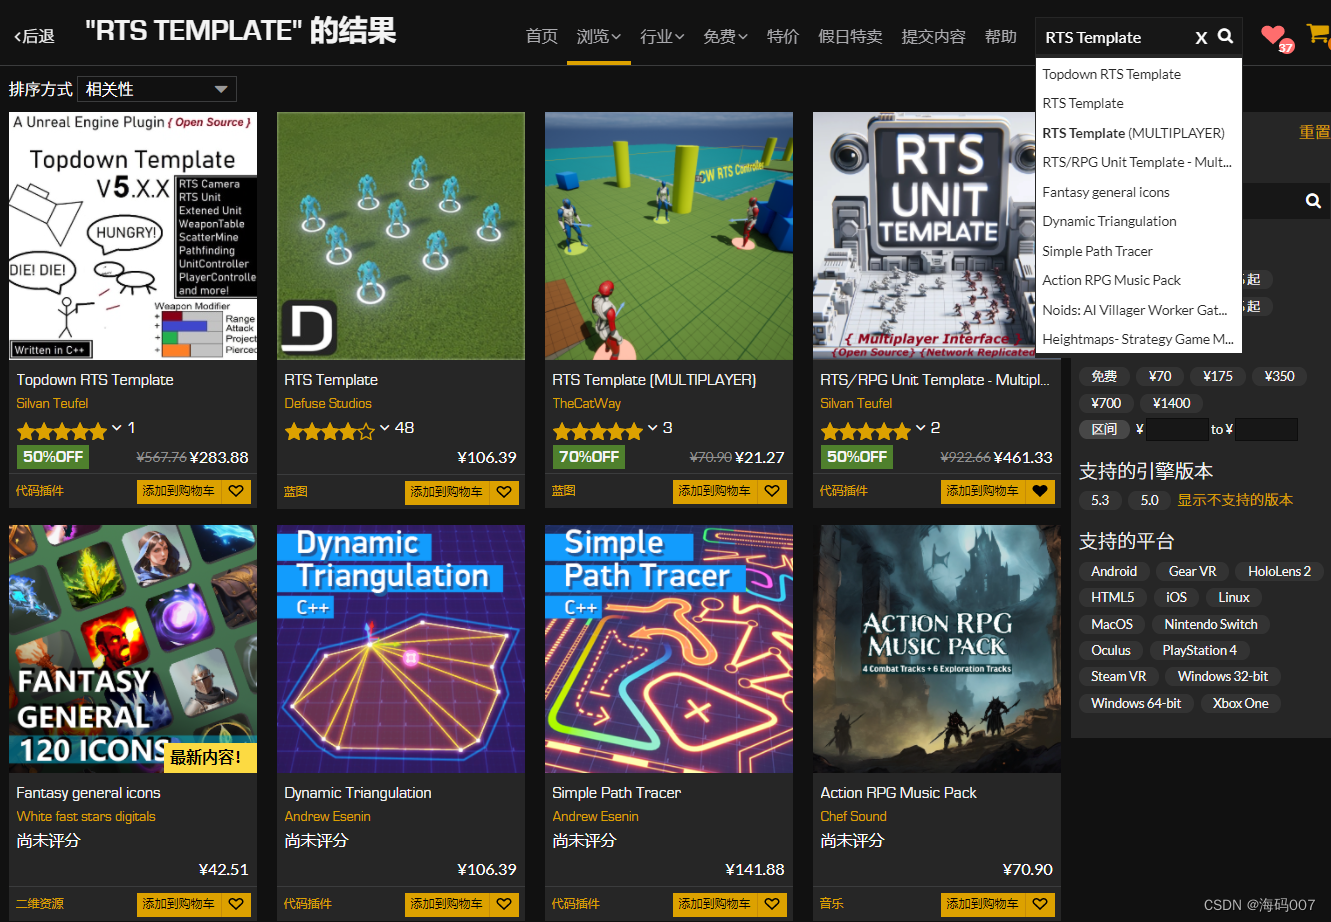The height and width of the screenshot is (922, 1331).
Task: Expand the 免费 menu
Action: point(725,36)
